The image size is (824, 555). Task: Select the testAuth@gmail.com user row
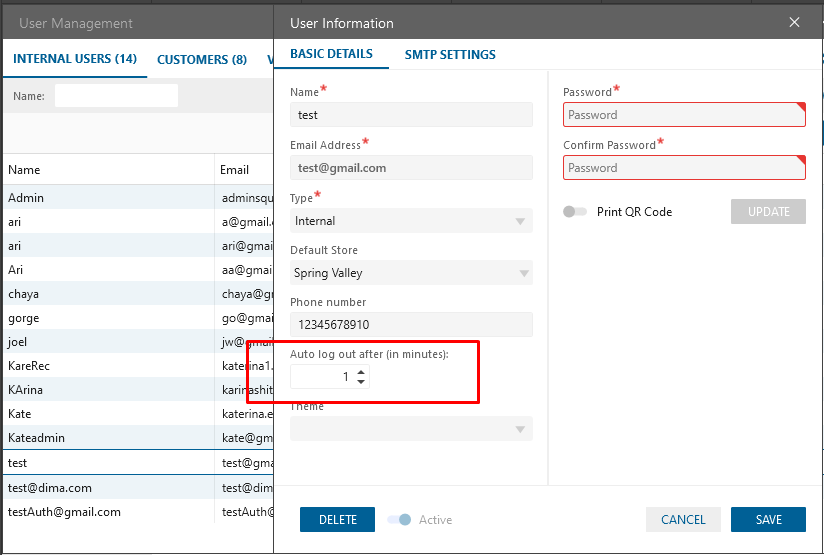(138, 512)
